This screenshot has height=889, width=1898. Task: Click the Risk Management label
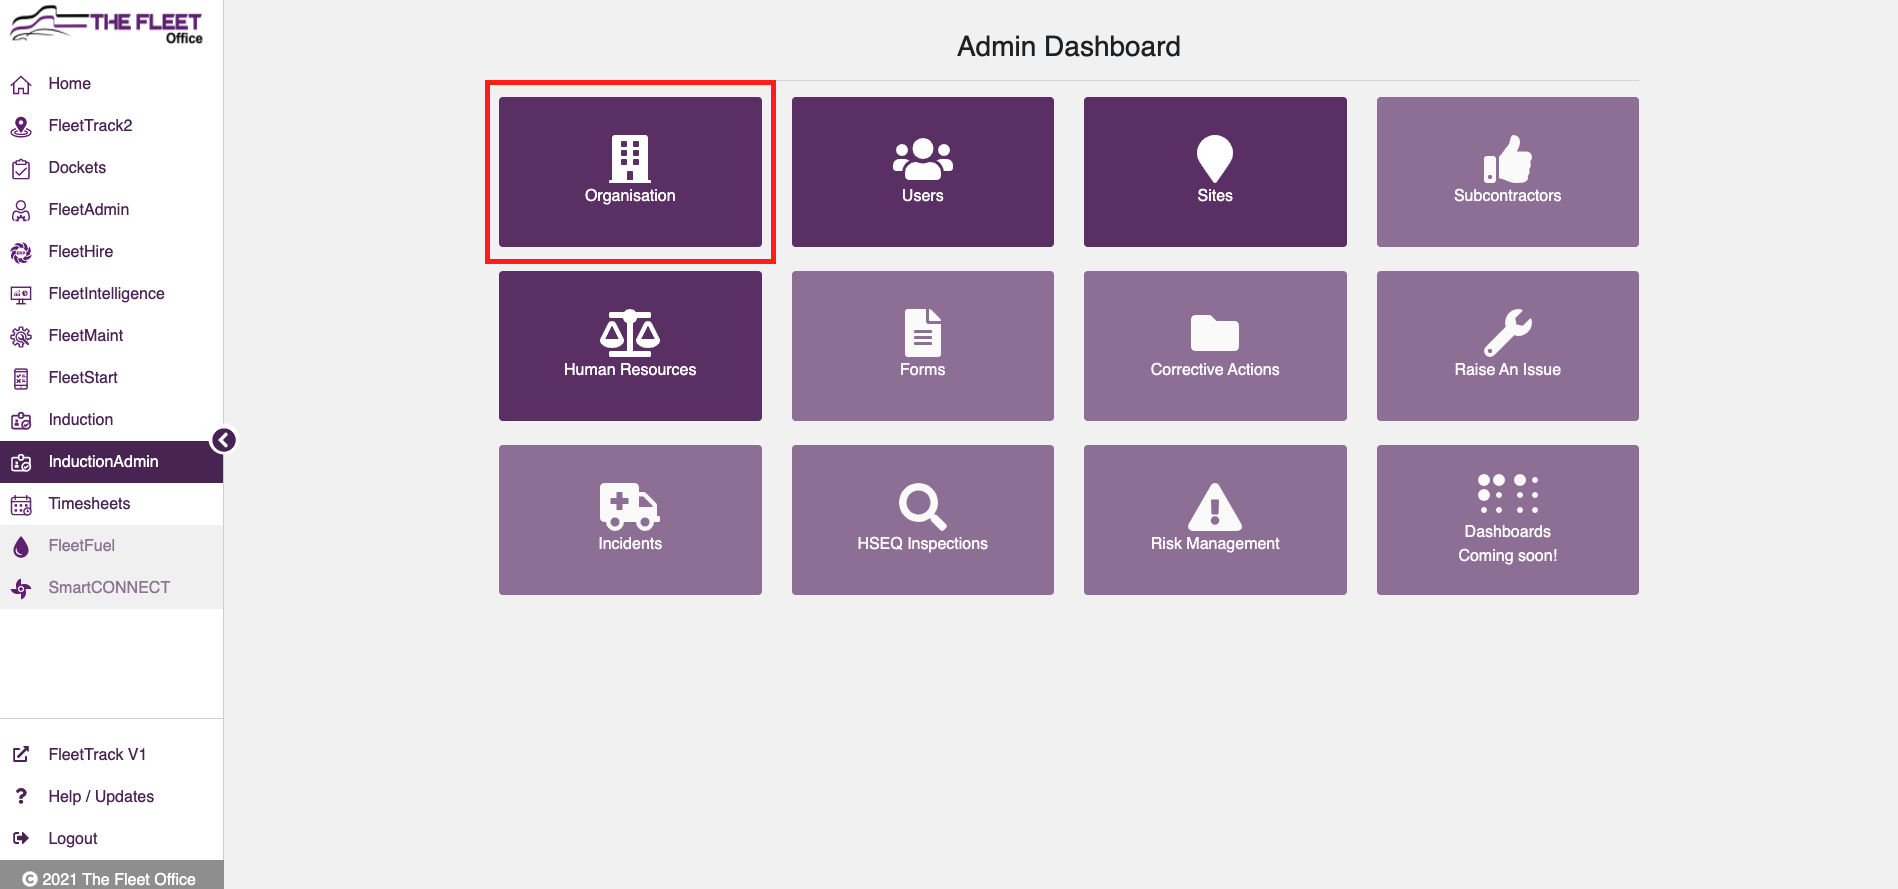pos(1215,544)
